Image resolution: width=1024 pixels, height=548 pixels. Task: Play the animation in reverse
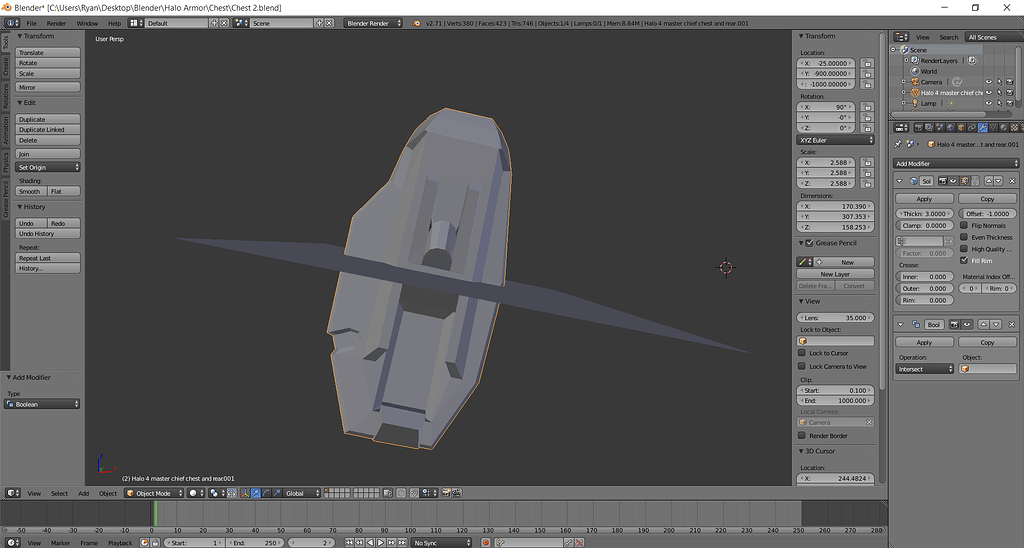(x=370, y=543)
